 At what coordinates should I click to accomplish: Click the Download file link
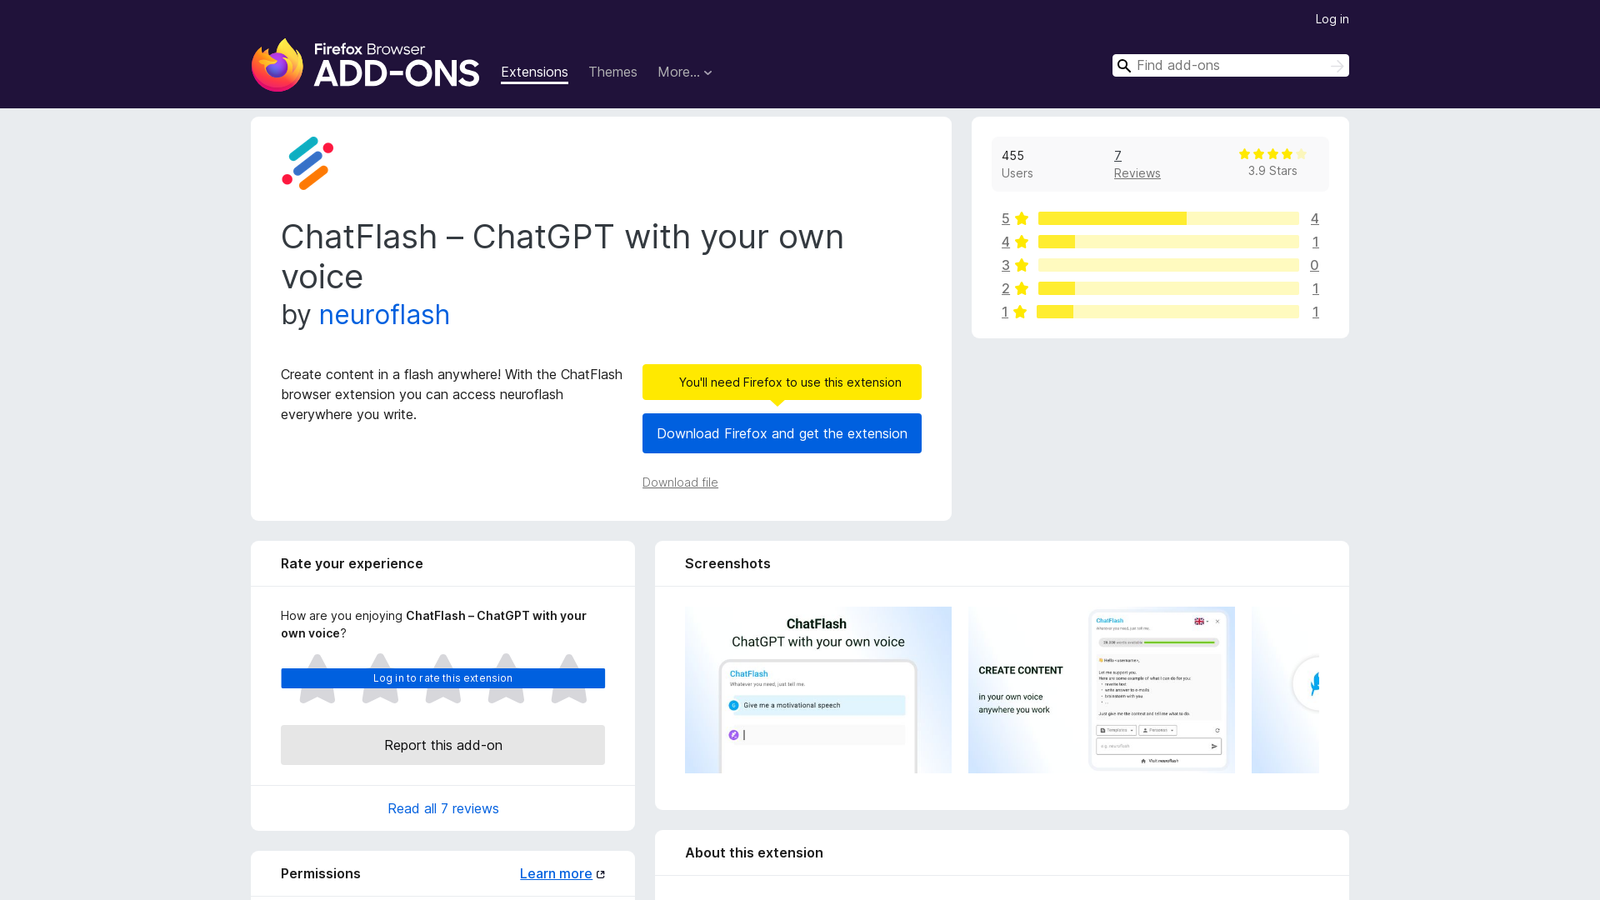(680, 483)
